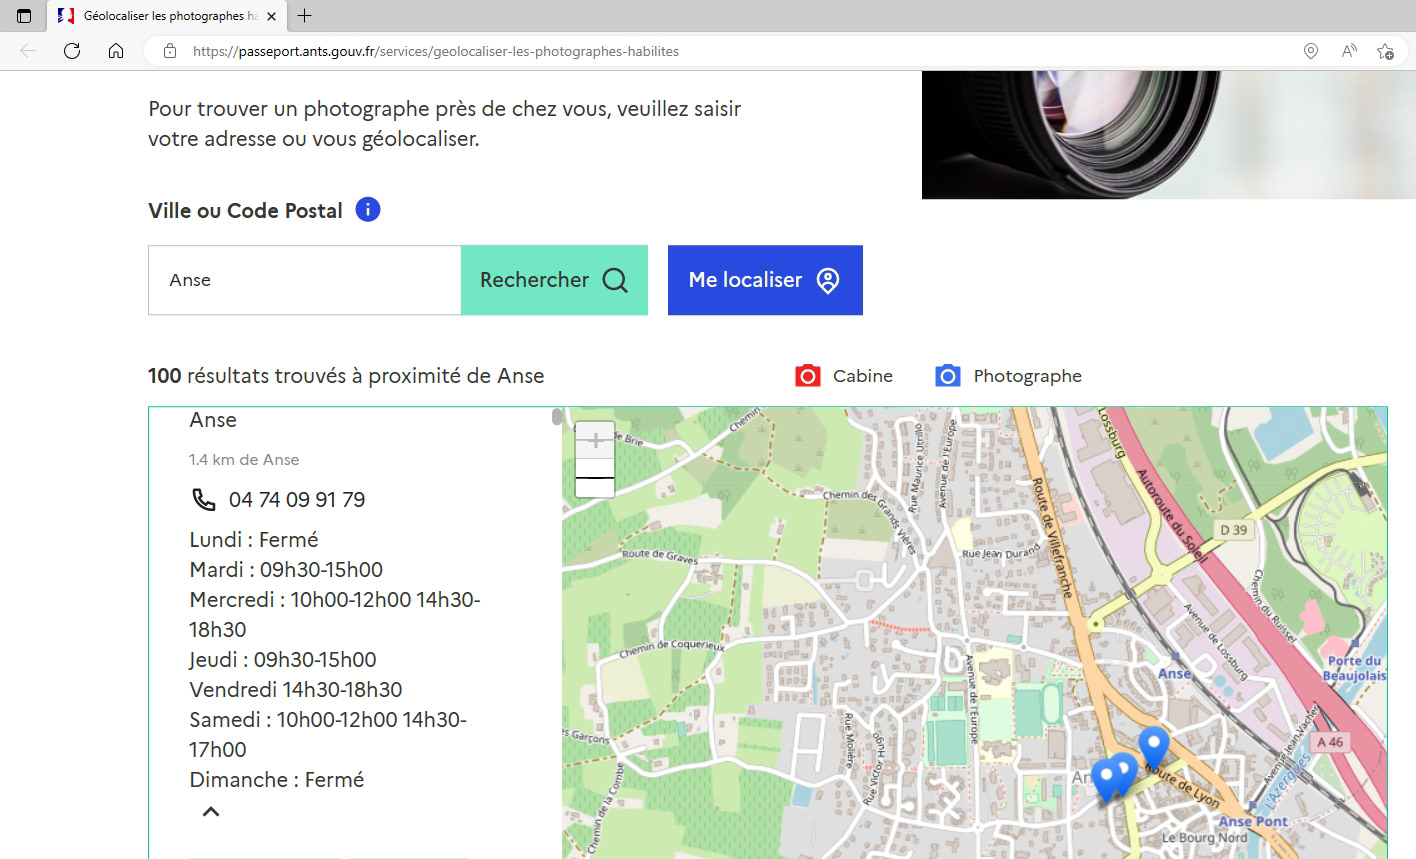Call phone number 04 74 09 91 79

click(x=297, y=499)
